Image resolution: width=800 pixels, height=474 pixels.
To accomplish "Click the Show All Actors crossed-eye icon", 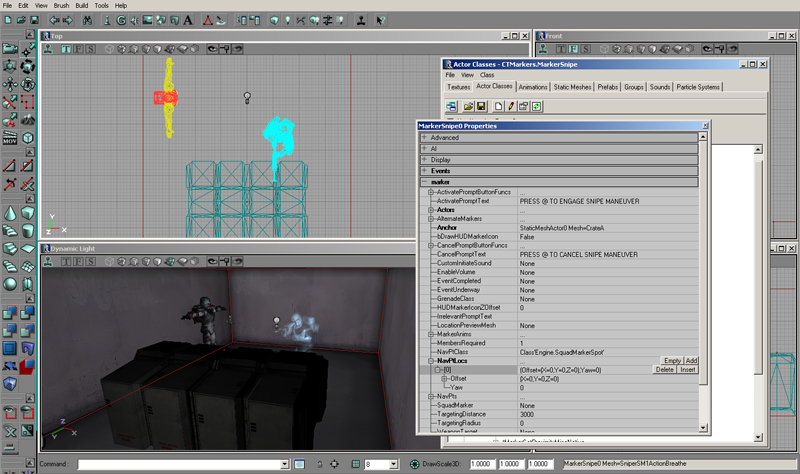I will [10, 431].
